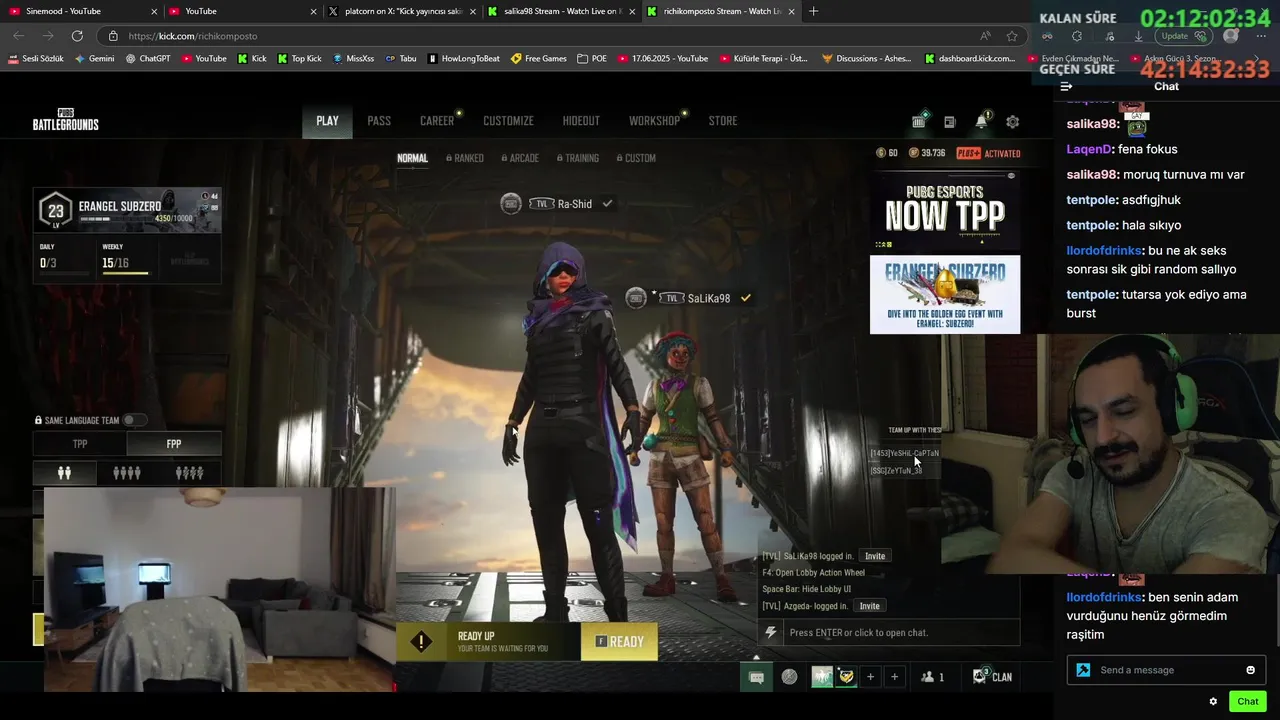Screen dimensions: 1280x720
Task: Click the Kick chat identity badge icon
Action: coord(1083,670)
